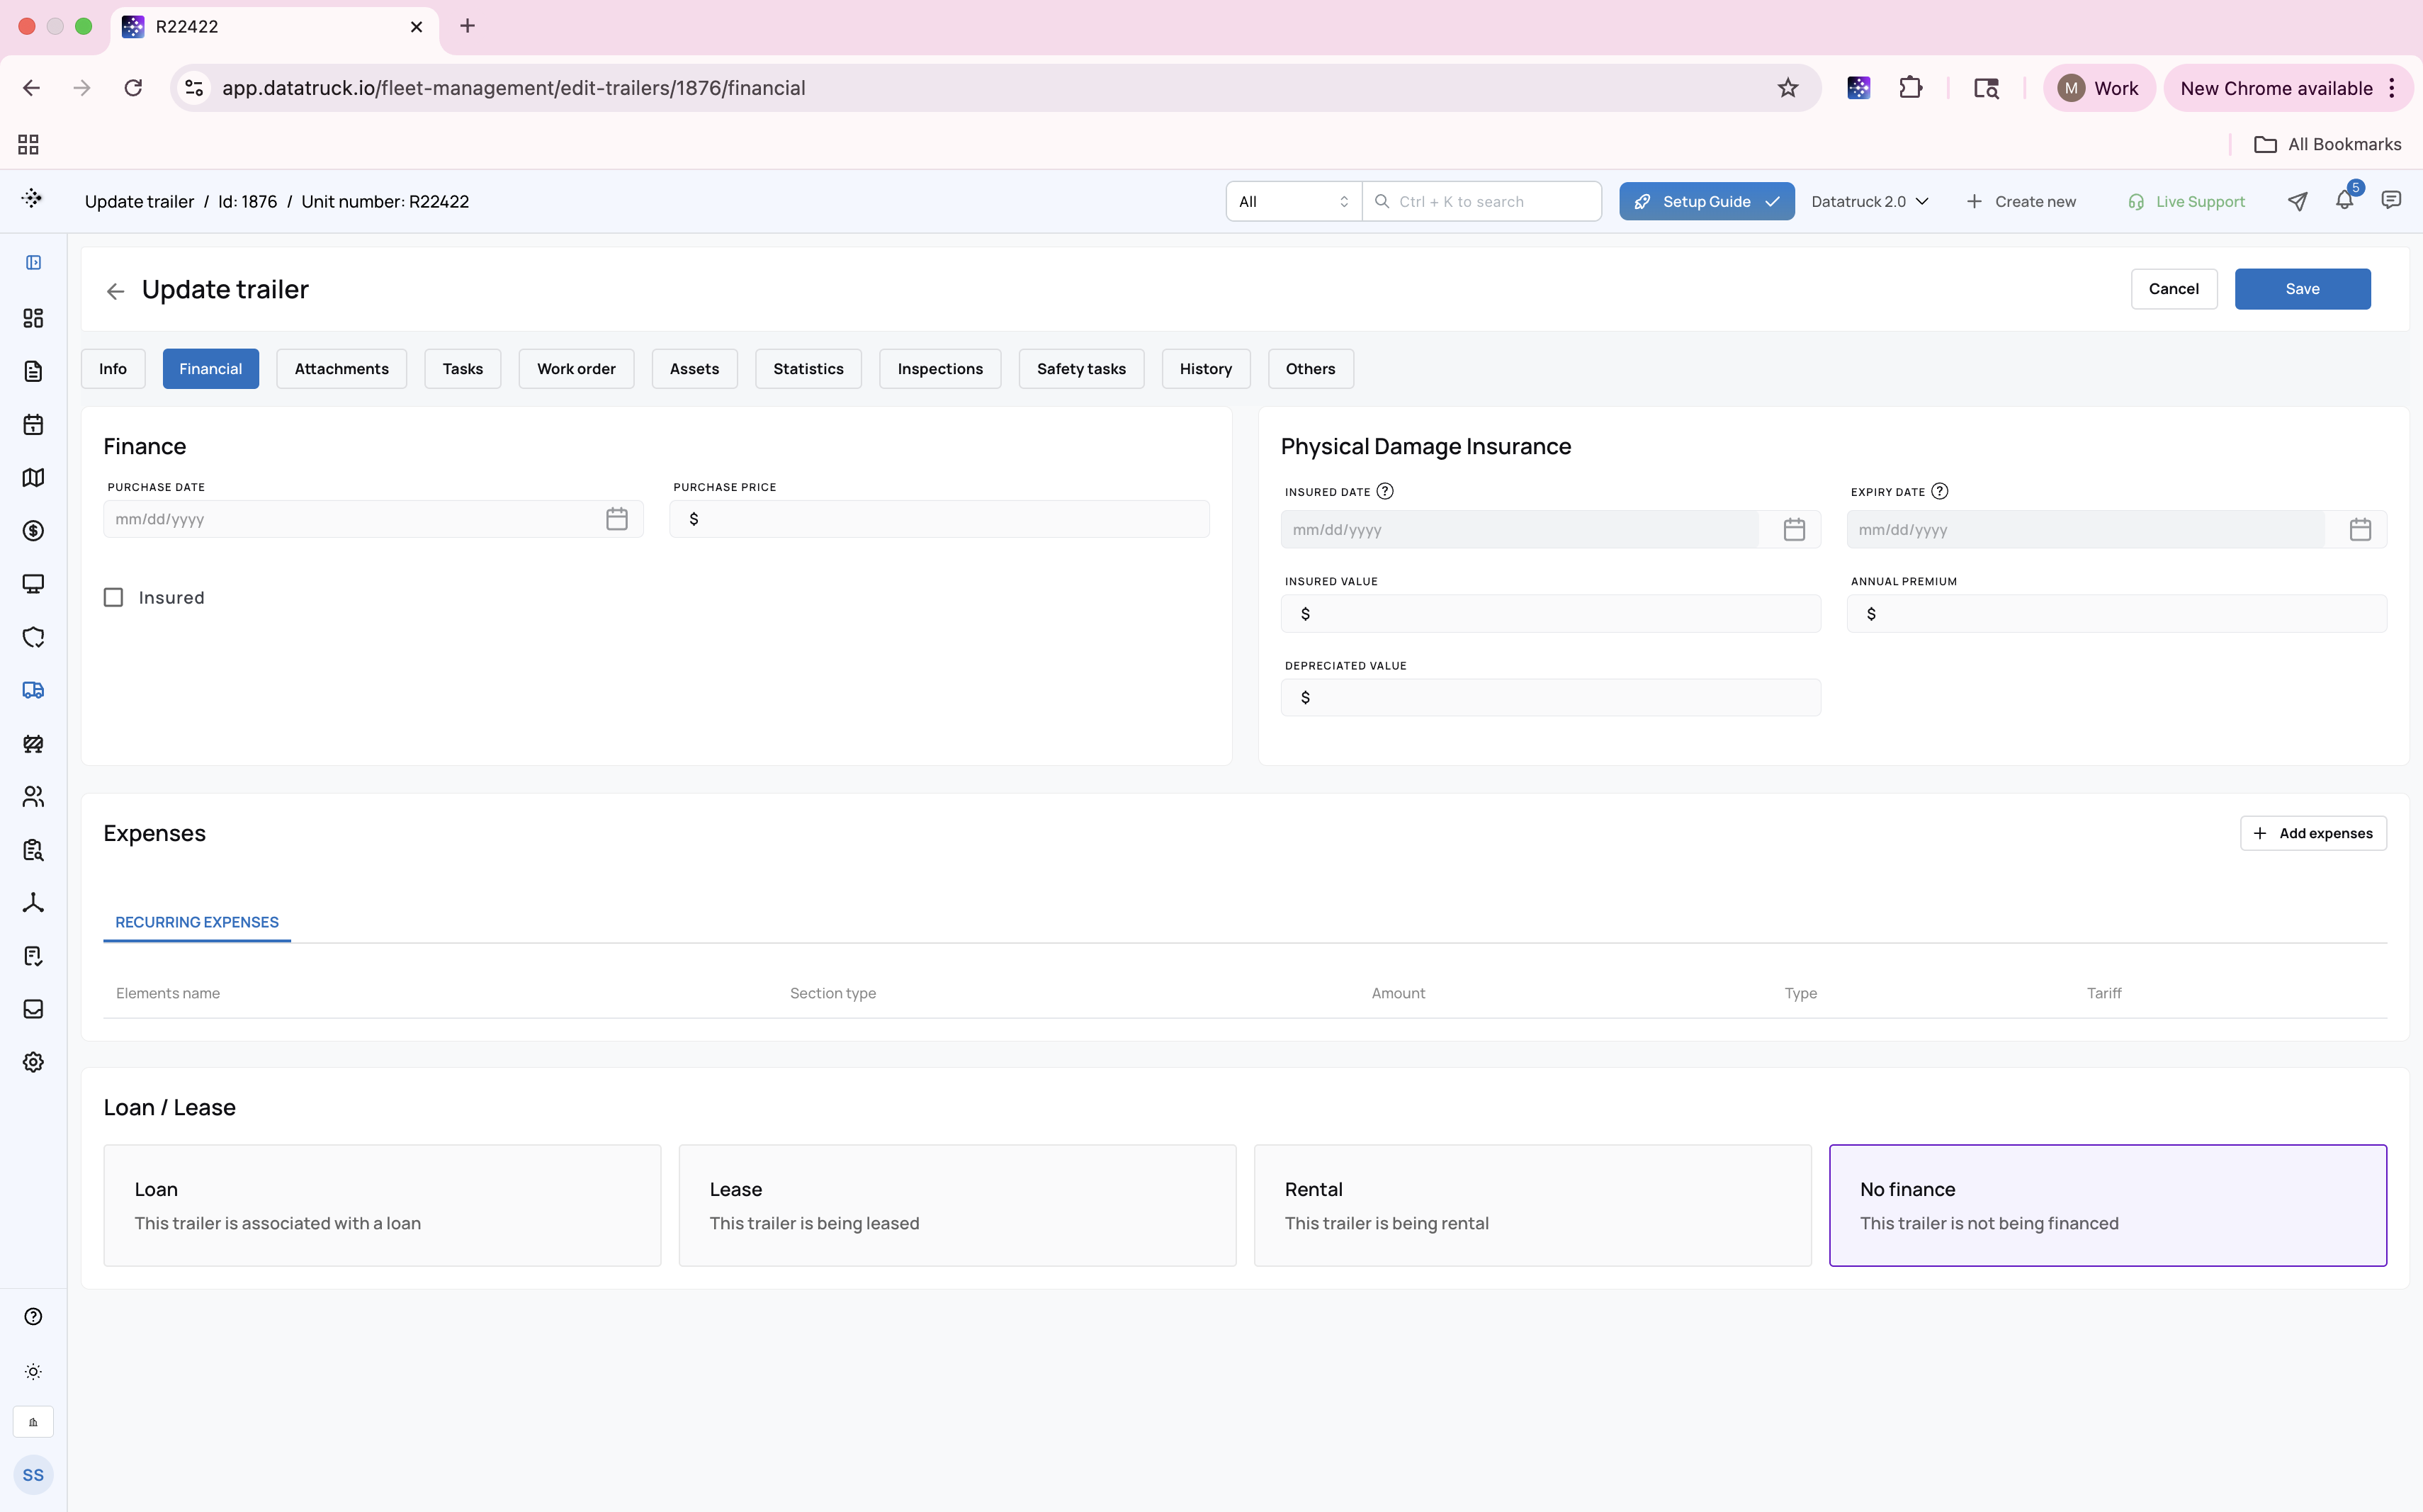The image size is (2423, 1512).
Task: Choose the Lease finance option
Action: pyautogui.click(x=957, y=1205)
